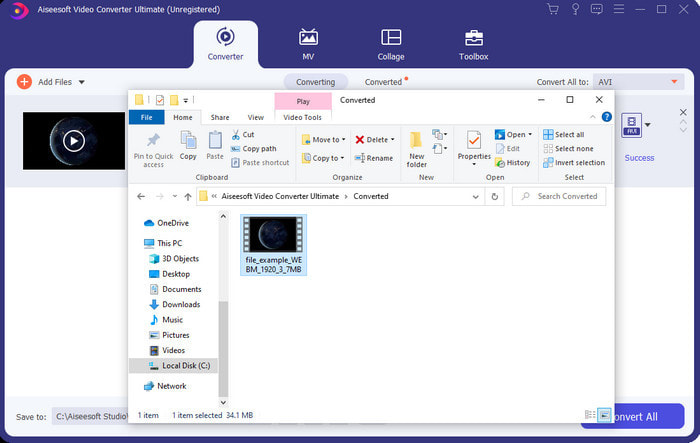This screenshot has height=443, width=700.
Task: Switch to the large thumbnails view icon
Action: 604,415
